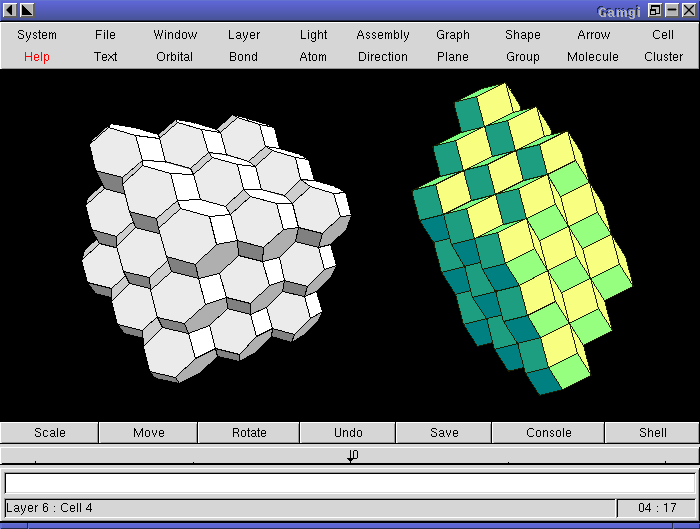
Task: Click the command text entry field
Action: pos(350,483)
